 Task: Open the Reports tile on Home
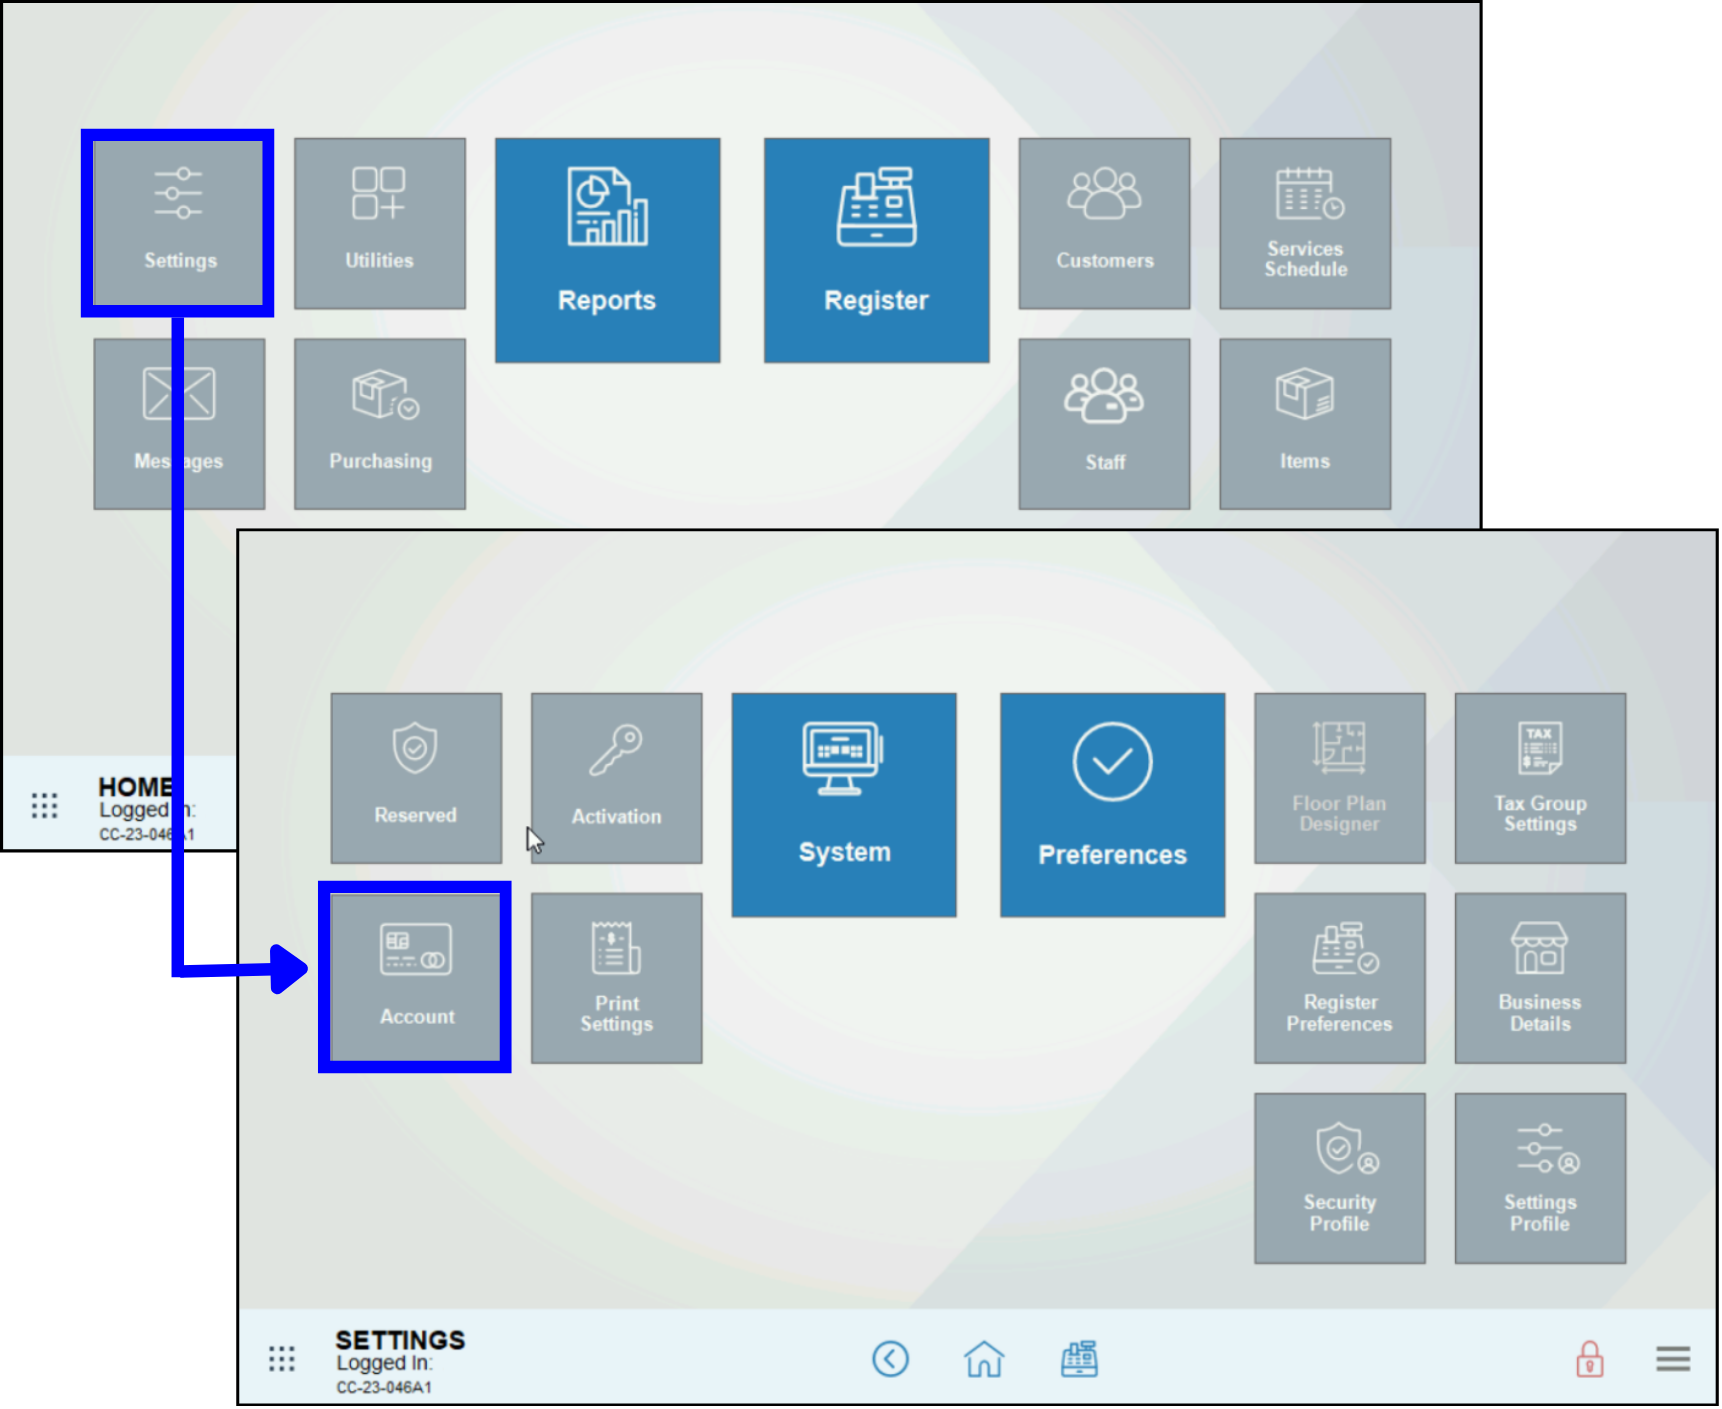pyautogui.click(x=607, y=250)
